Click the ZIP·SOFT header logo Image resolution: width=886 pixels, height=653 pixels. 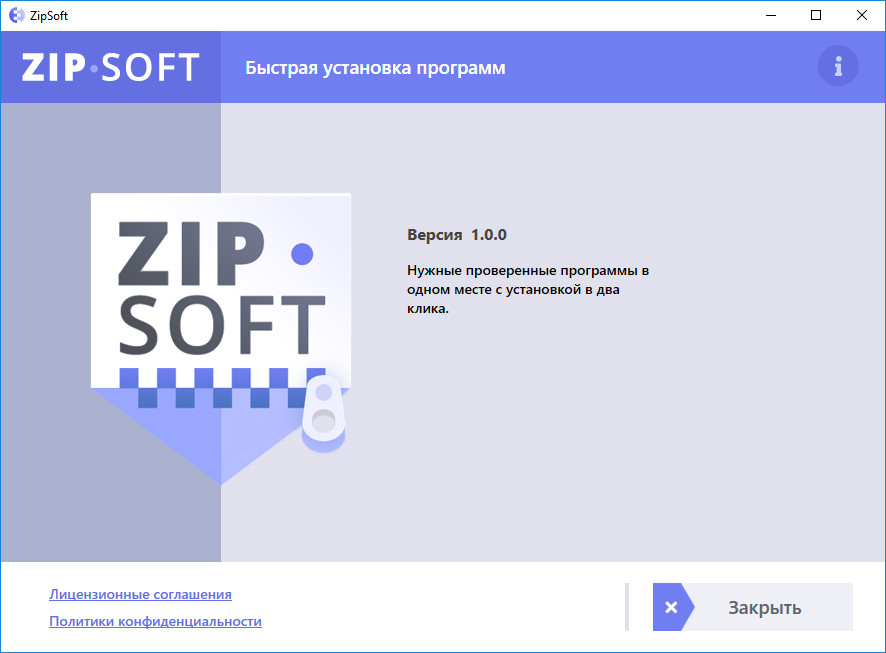(111, 67)
